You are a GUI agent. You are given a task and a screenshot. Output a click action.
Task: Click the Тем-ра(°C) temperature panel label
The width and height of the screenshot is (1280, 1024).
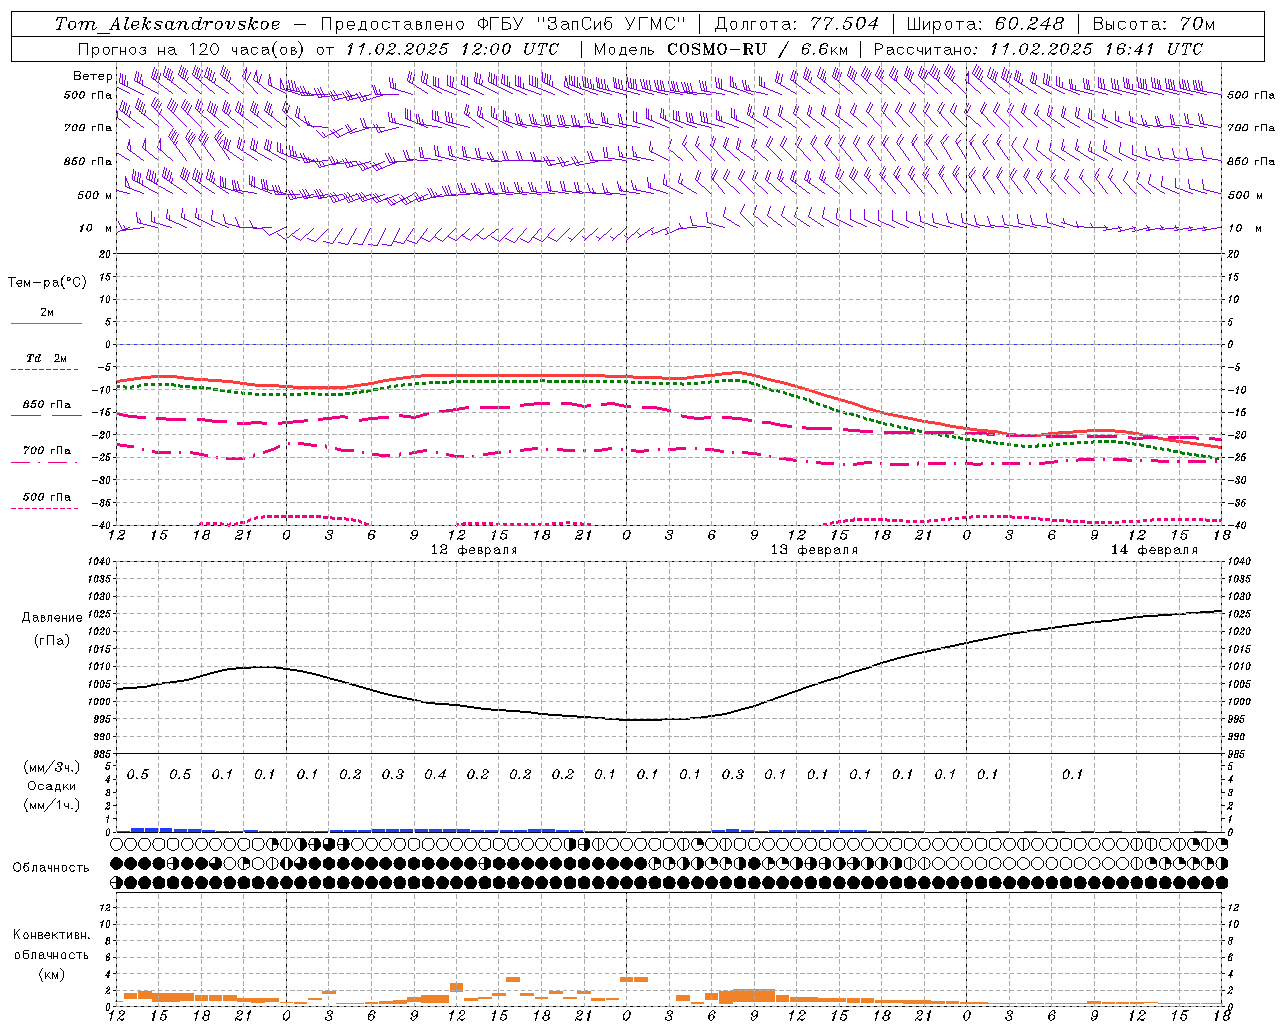coord(47,283)
